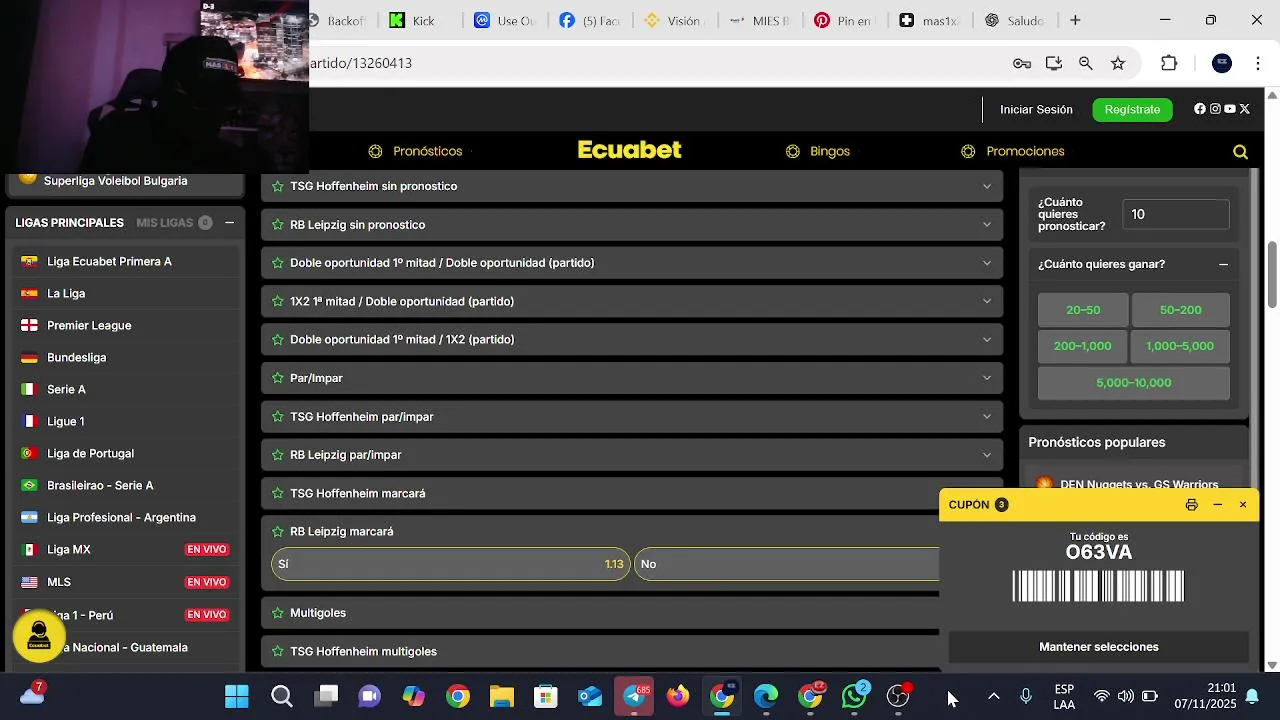Expand Doble oportunidad 1º mitad / 1X2 chevron
The height and width of the screenshot is (720, 1280).
pos(987,340)
